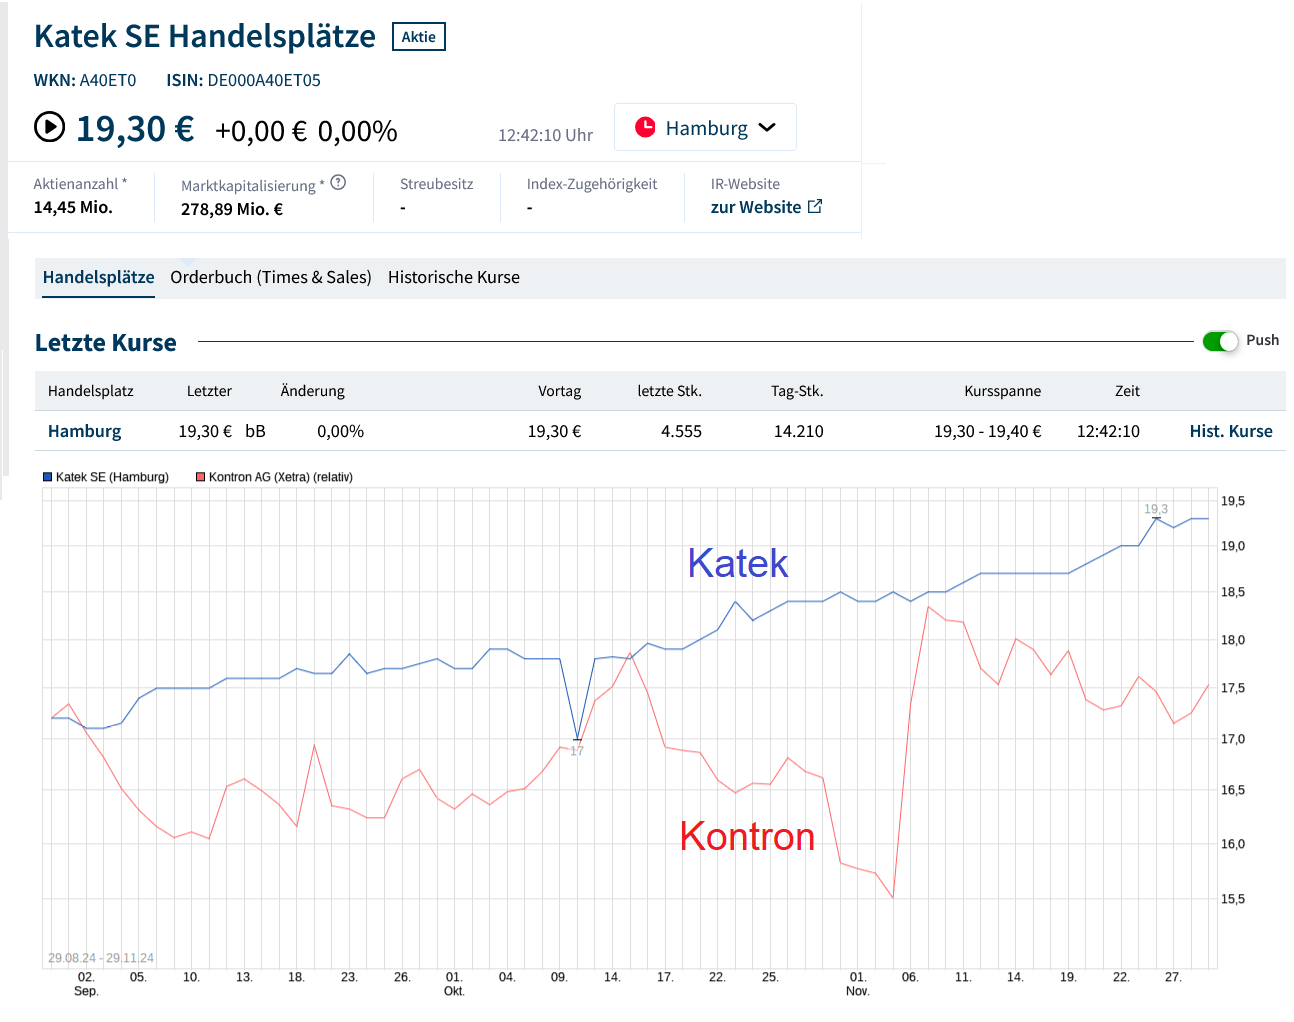Click the ISIN DE000A40ET05 text

pyautogui.click(x=262, y=80)
